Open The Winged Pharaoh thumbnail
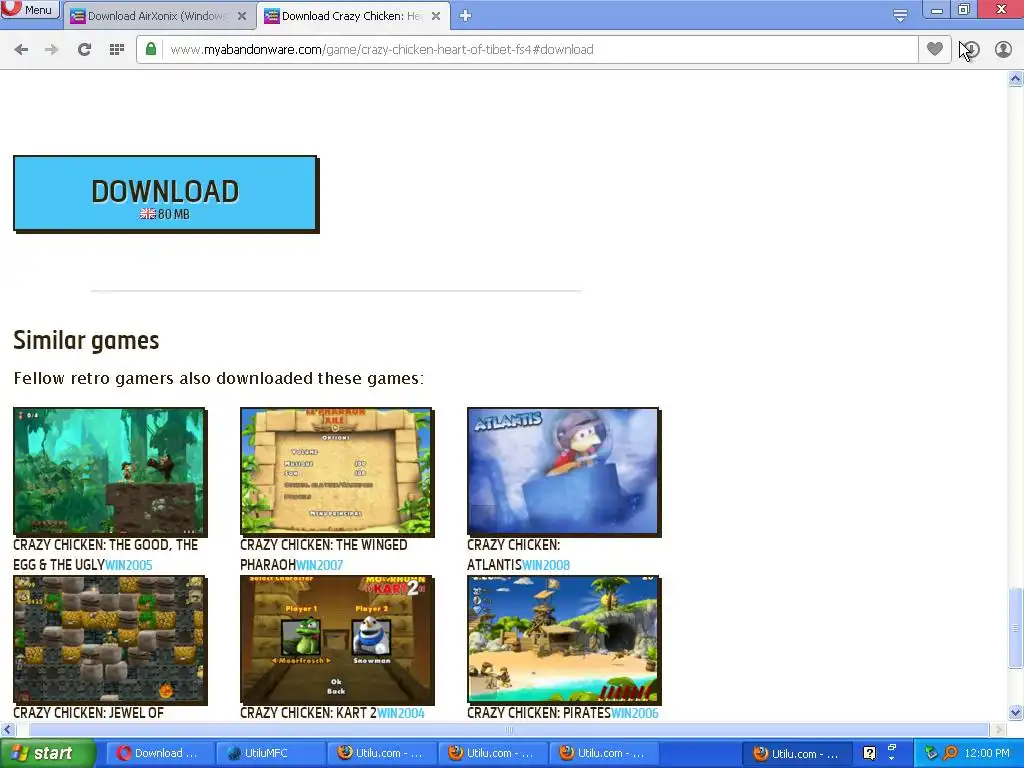This screenshot has width=1024, height=768. (x=336, y=472)
